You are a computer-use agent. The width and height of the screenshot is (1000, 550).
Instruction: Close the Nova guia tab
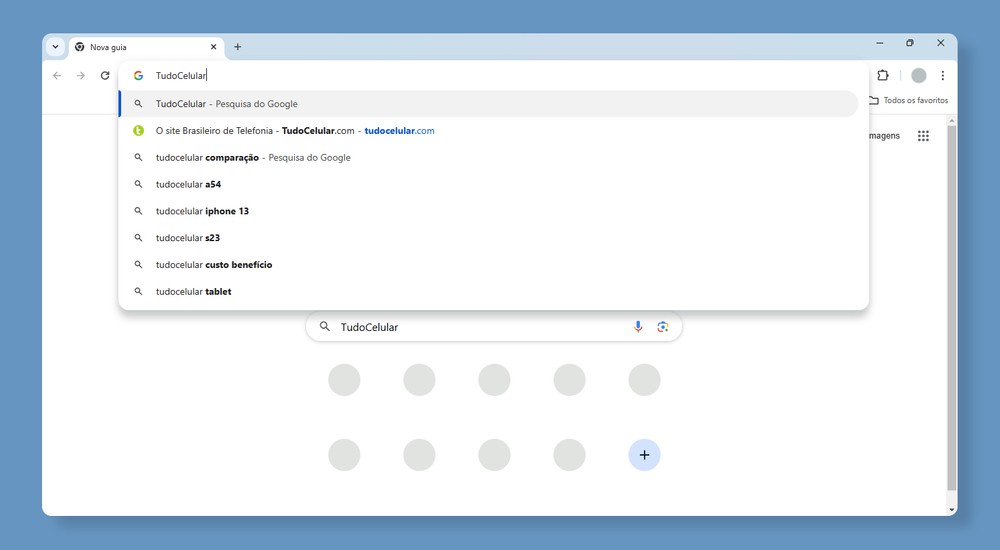click(x=213, y=47)
